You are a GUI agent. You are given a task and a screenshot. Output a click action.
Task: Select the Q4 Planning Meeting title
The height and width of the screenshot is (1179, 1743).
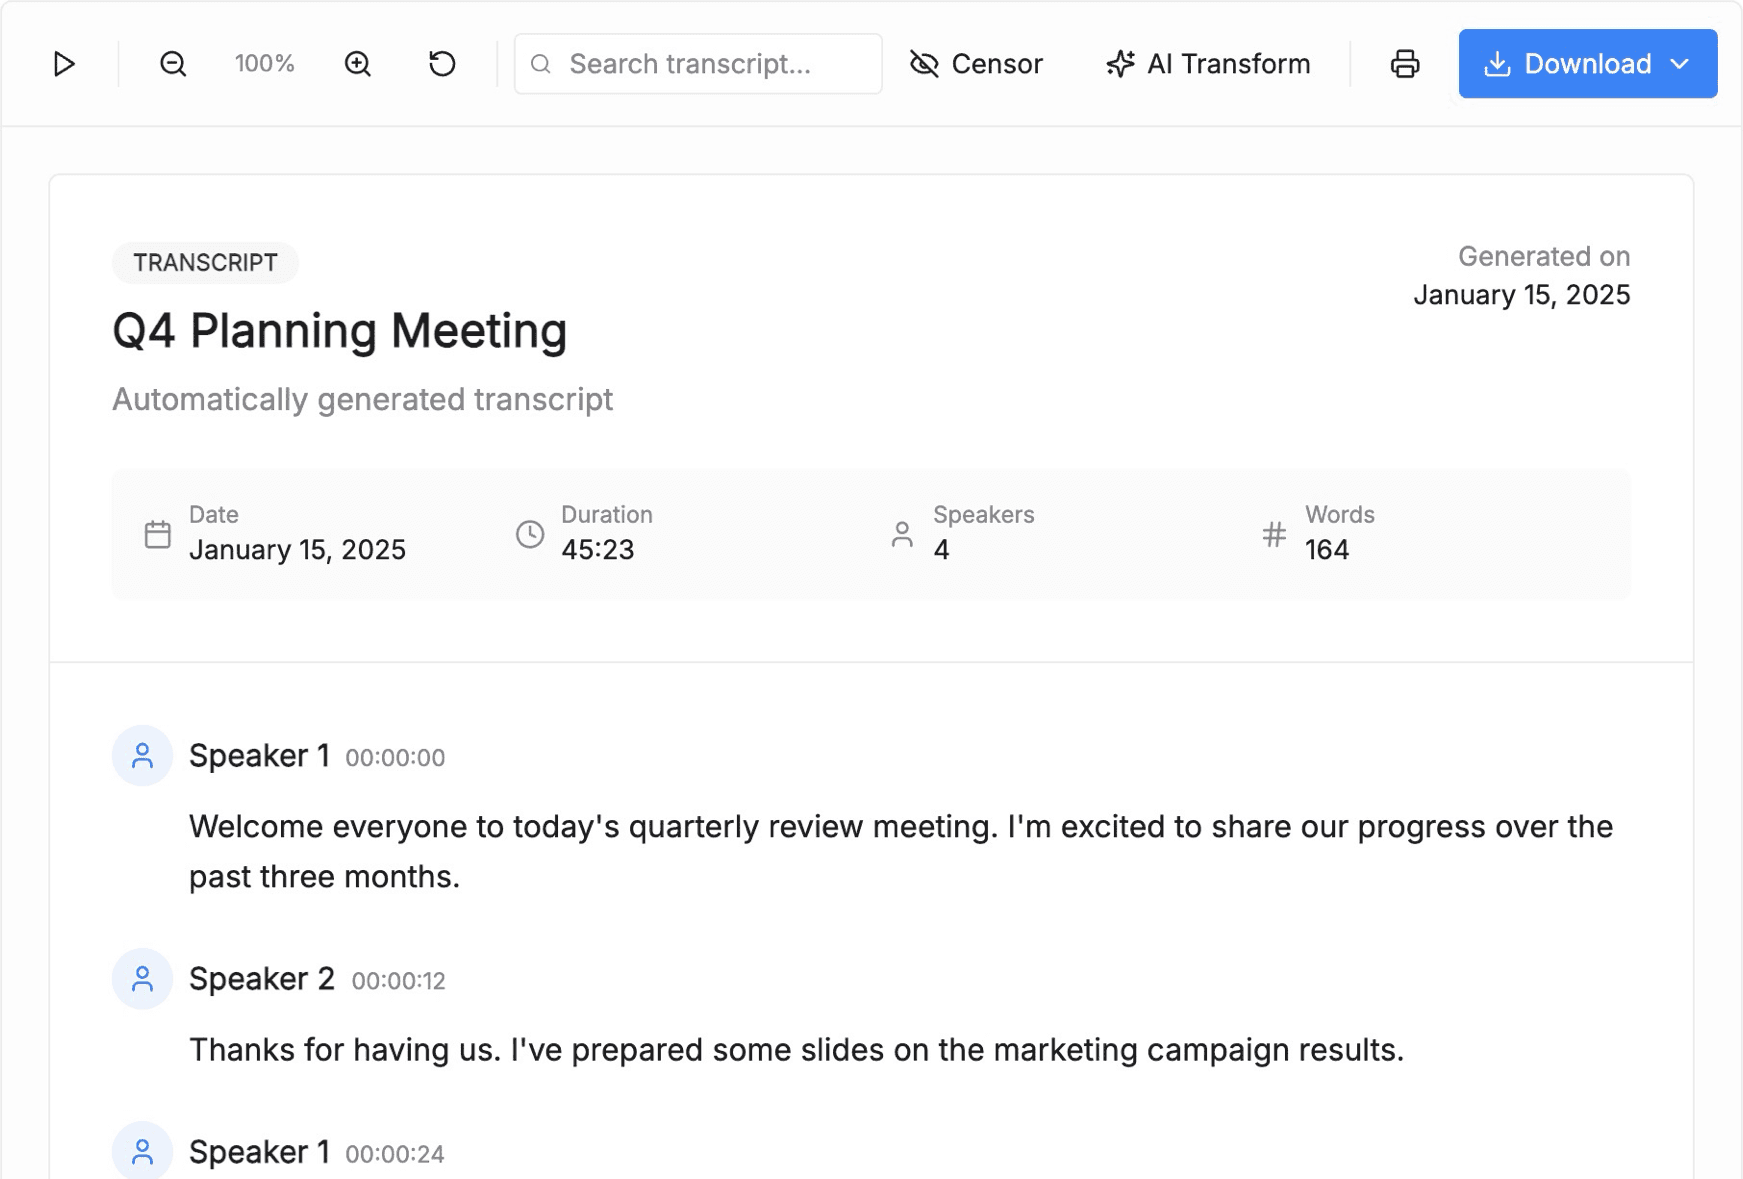(340, 331)
